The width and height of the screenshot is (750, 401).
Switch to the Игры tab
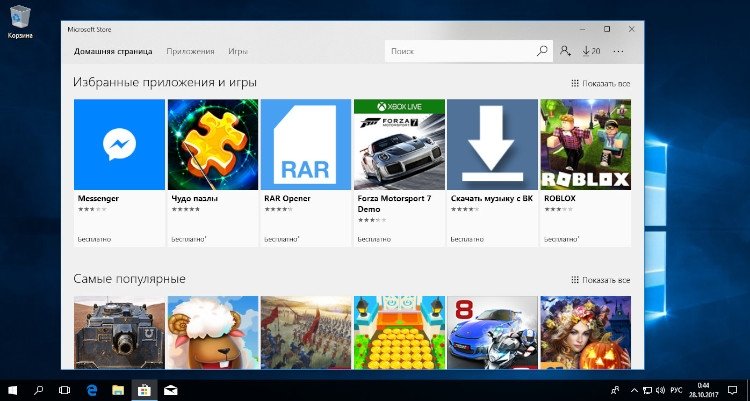point(238,51)
